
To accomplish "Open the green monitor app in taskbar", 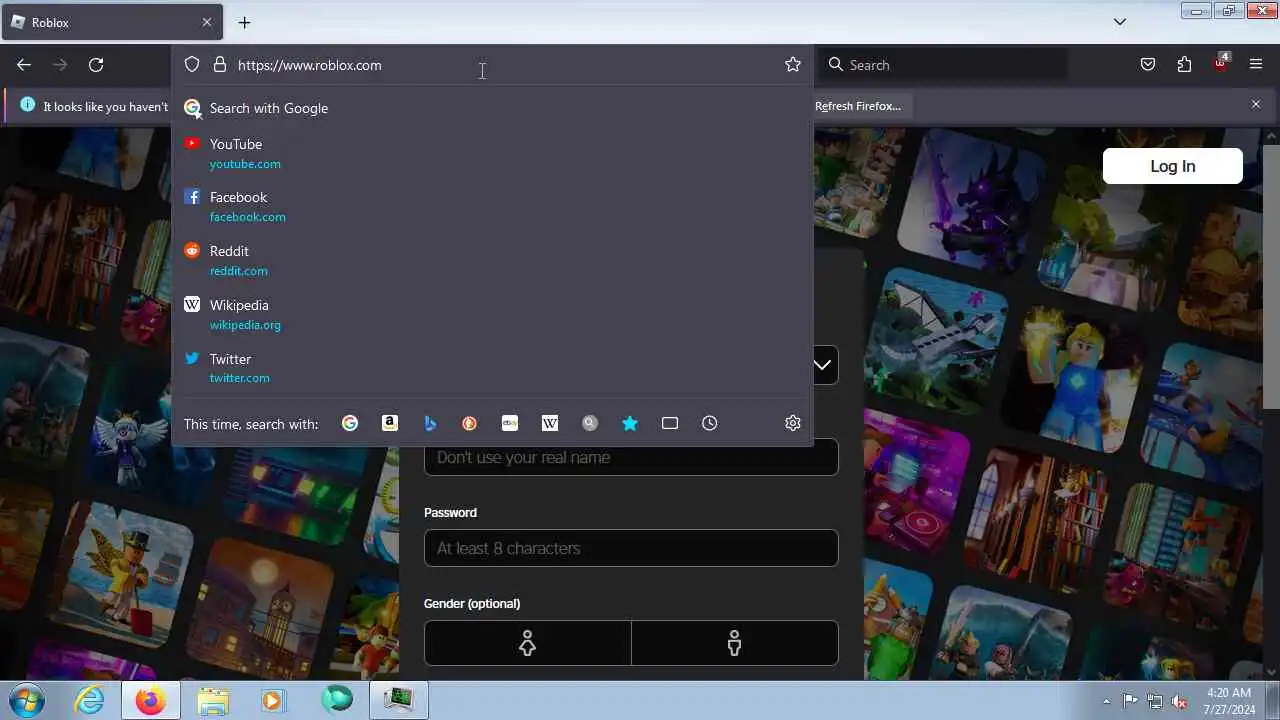I will click(399, 700).
